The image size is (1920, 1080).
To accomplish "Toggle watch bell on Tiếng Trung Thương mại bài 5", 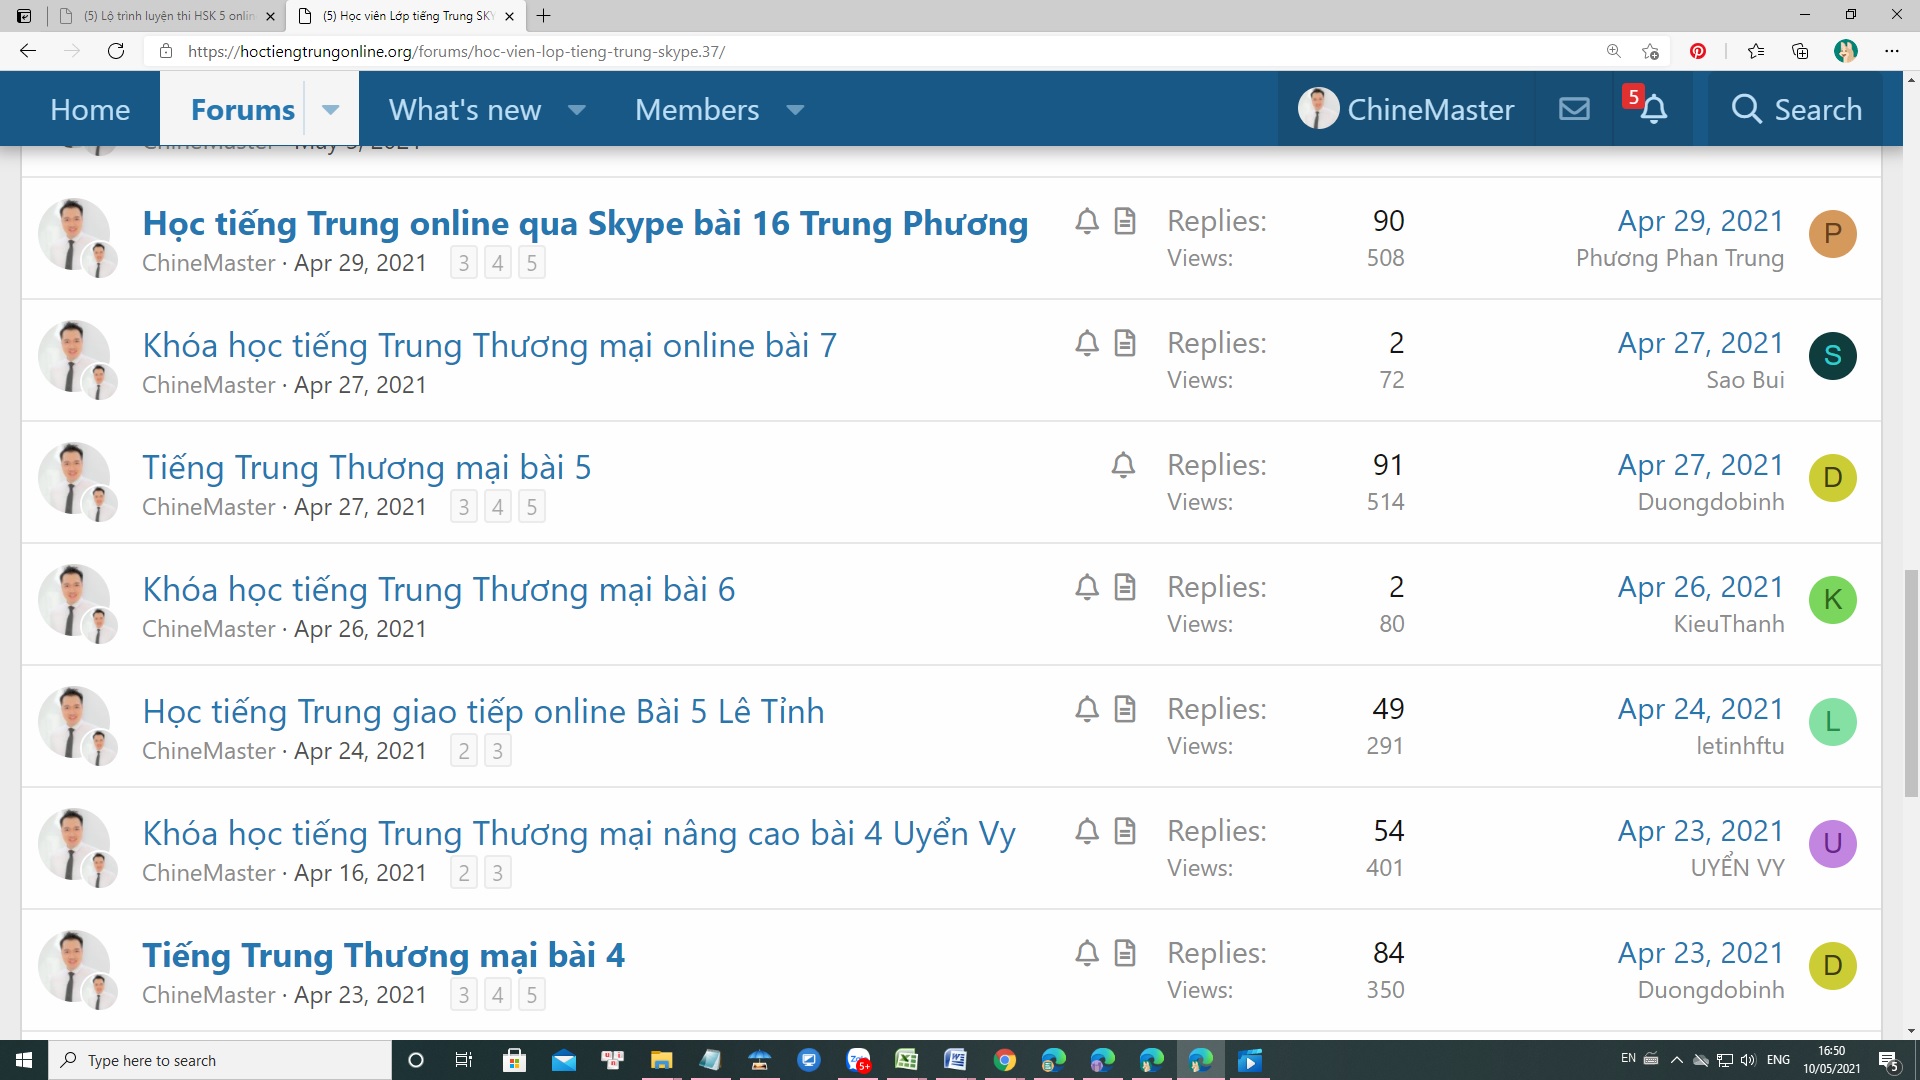I will point(1123,465).
